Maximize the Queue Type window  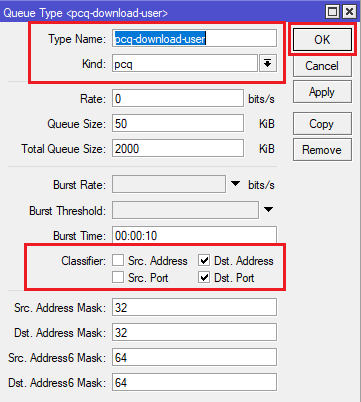click(x=333, y=12)
